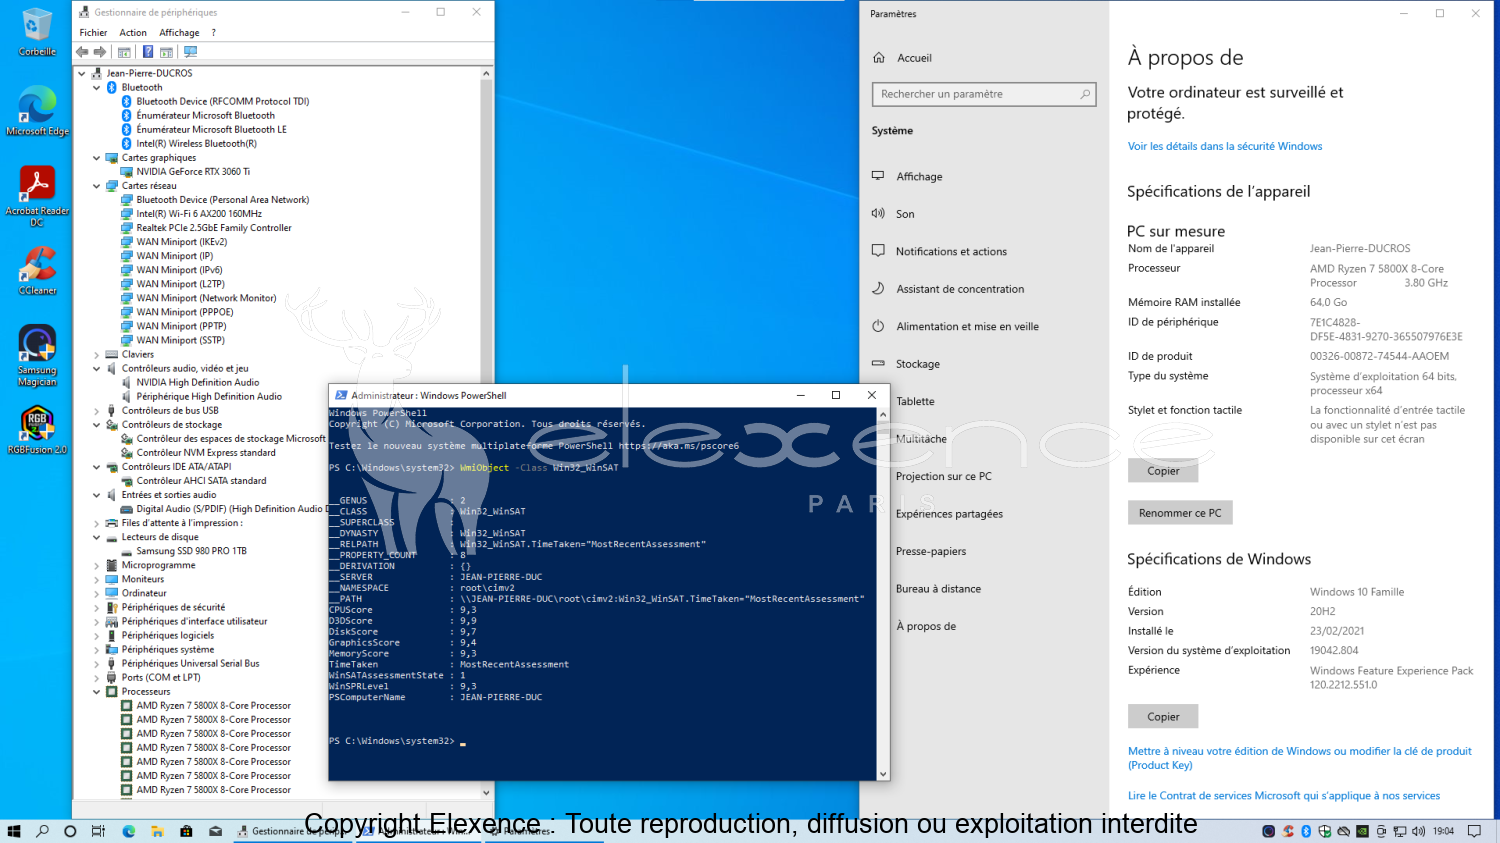Expand Périphériques système category
This screenshot has width=1500, height=843.
click(97, 650)
